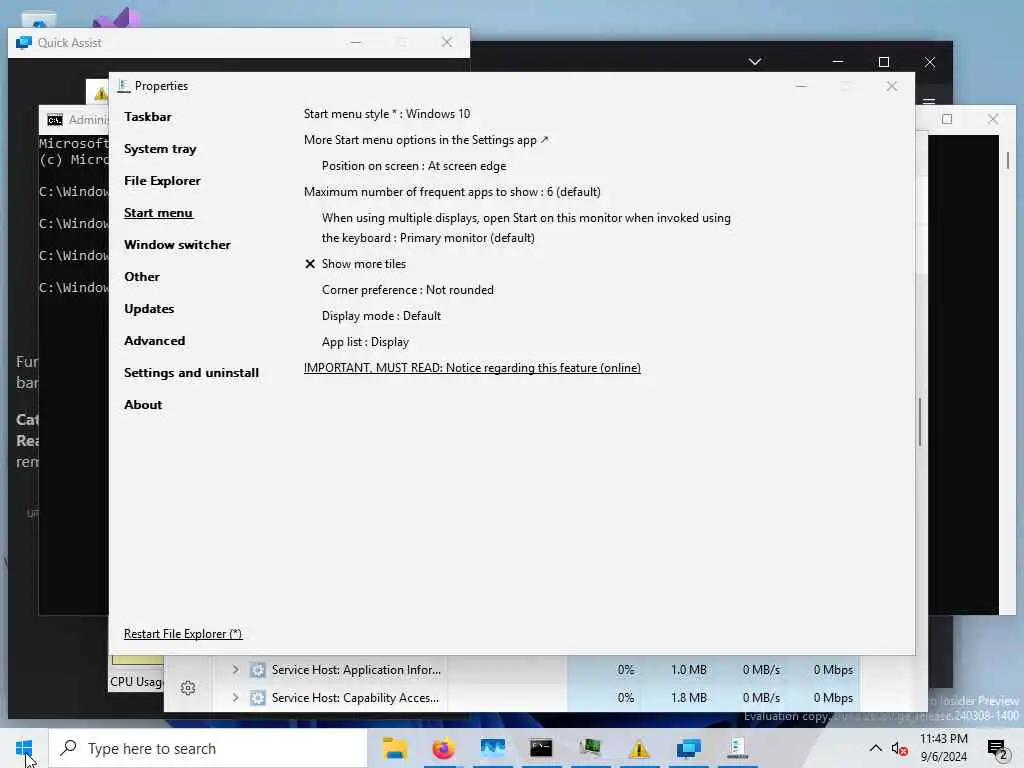
Task: Click the taskbar search box
Action: pyautogui.click(x=208, y=748)
